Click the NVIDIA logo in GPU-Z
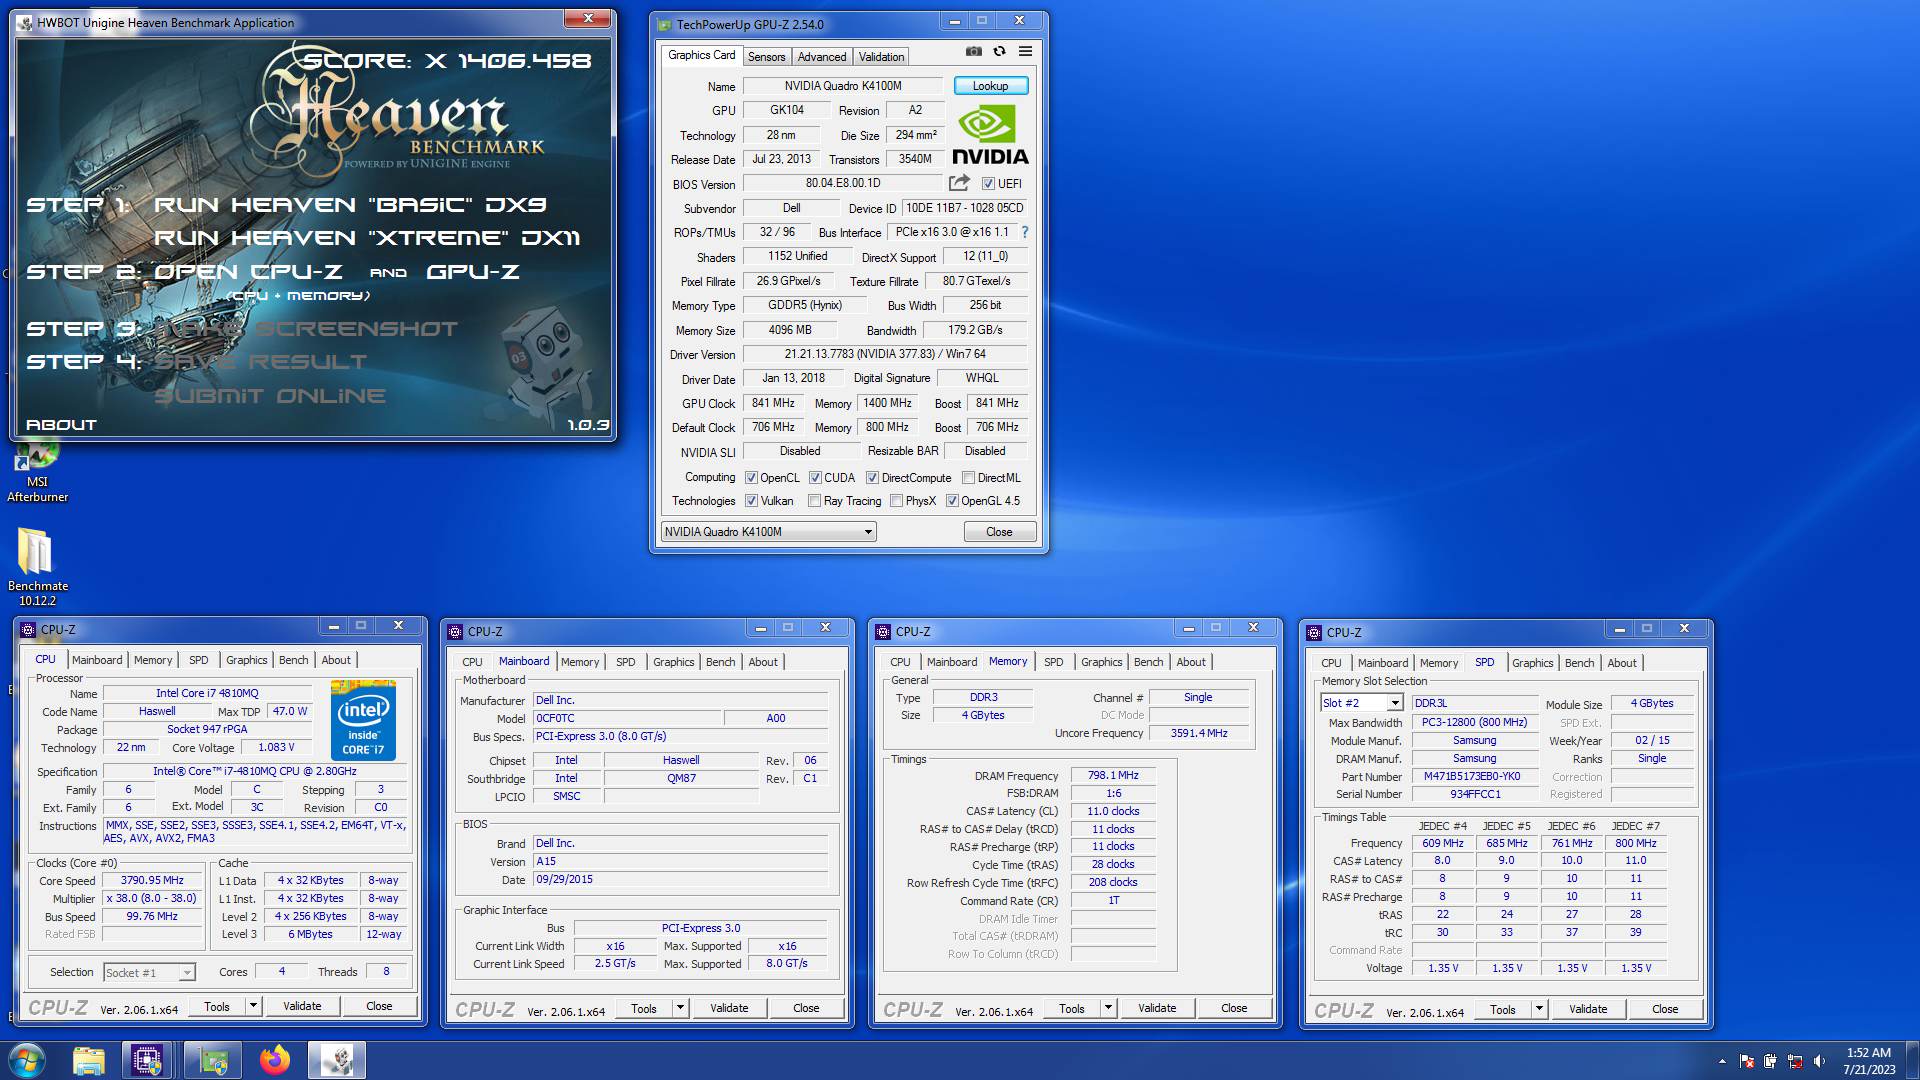The image size is (1920, 1080). click(990, 135)
